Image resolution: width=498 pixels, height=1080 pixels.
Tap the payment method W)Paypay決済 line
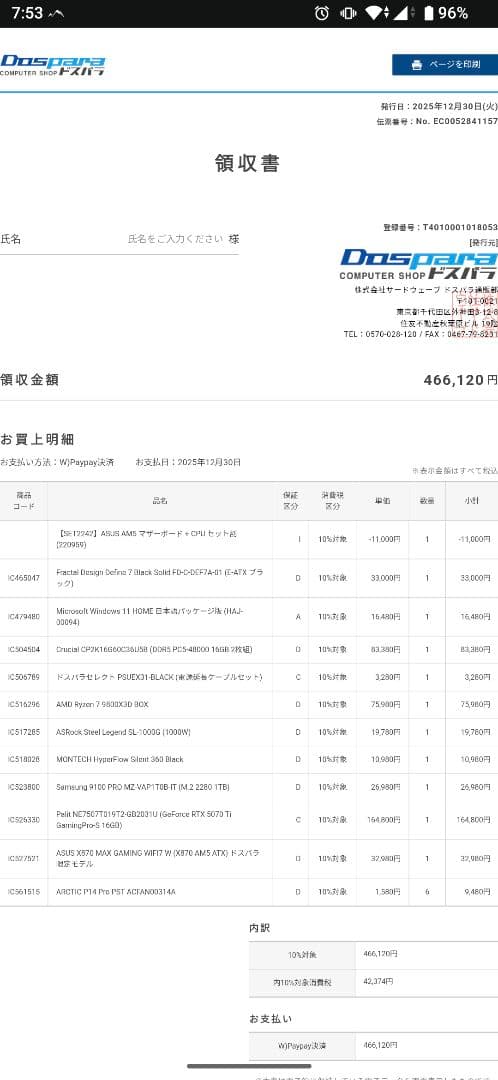click(57, 462)
